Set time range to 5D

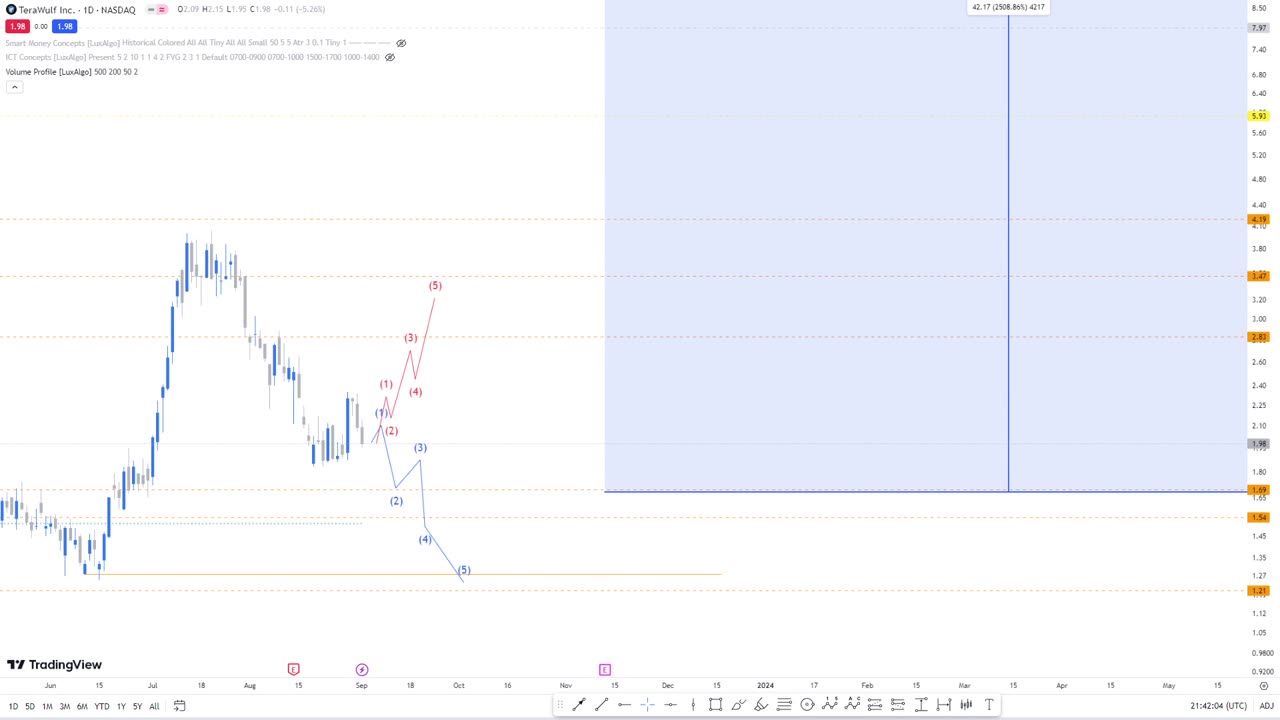coord(29,706)
